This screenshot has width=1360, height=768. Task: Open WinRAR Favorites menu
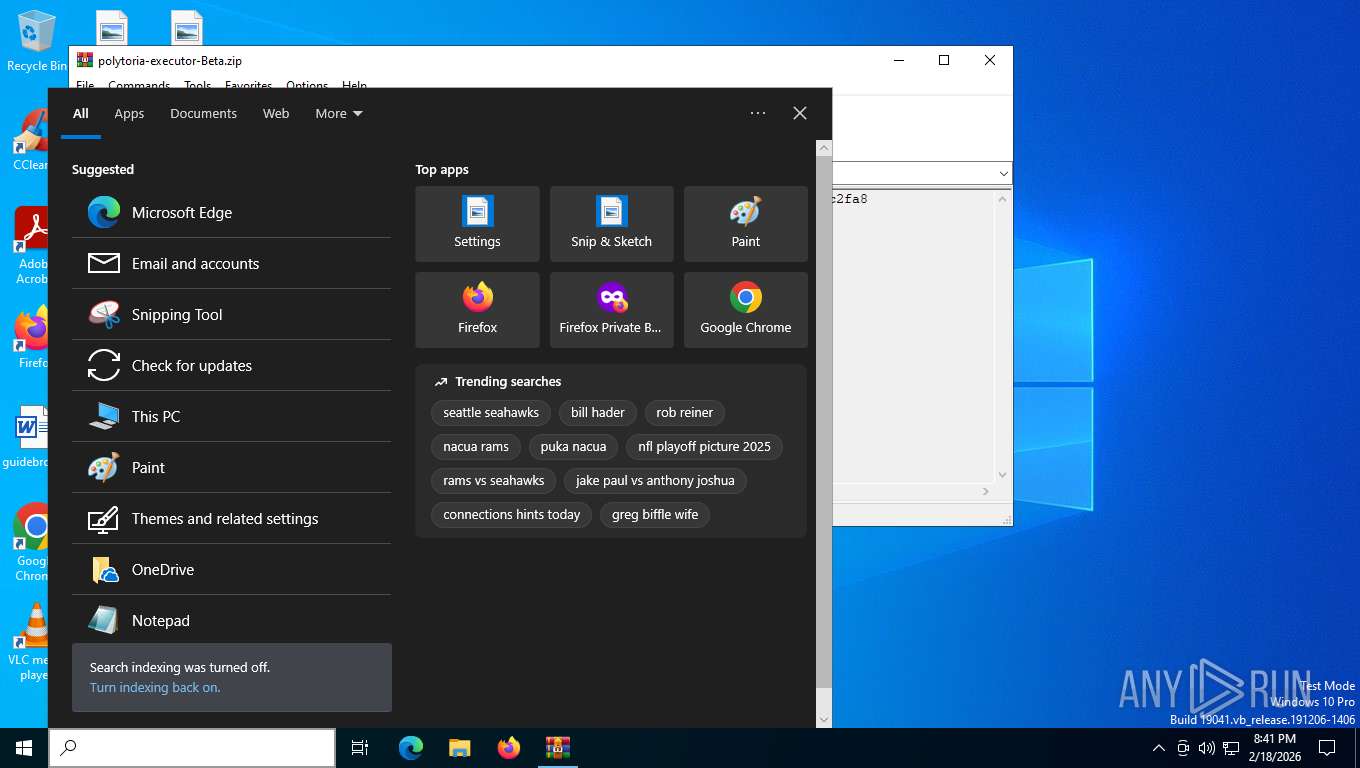248,86
